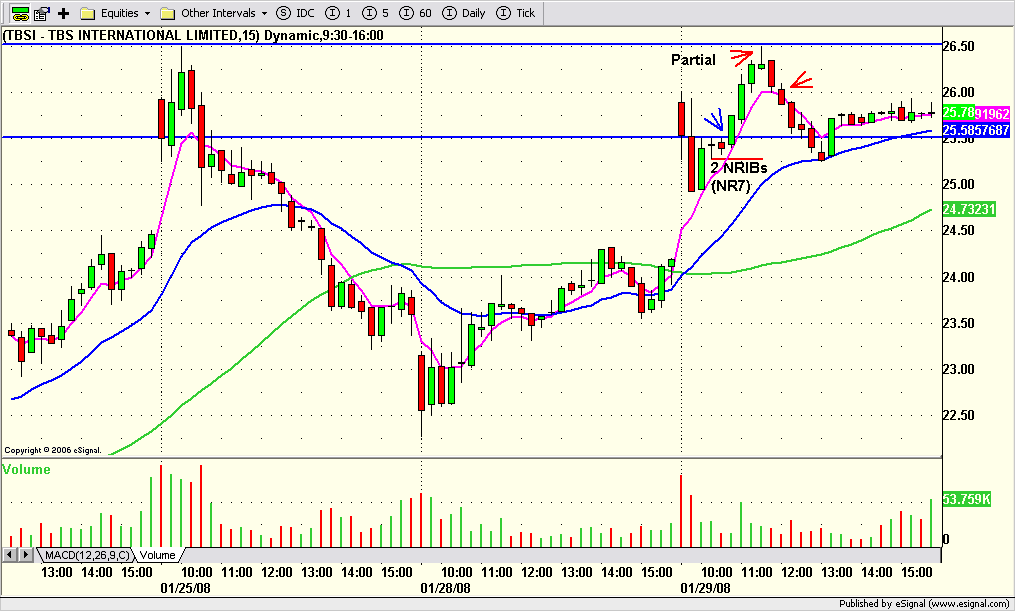Click the green 24.73231 moving average value
This screenshot has height=611, width=1015.
pyautogui.click(x=969, y=210)
